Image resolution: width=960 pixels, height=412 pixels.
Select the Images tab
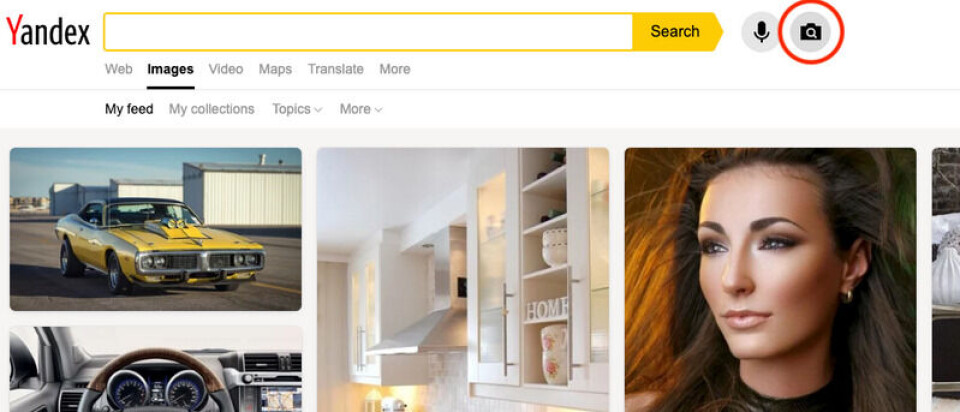click(x=170, y=69)
